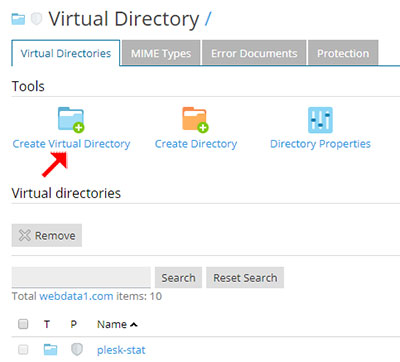The width and height of the screenshot is (400, 362).
Task: Focus the virtual directories search field
Action: pos(81,277)
